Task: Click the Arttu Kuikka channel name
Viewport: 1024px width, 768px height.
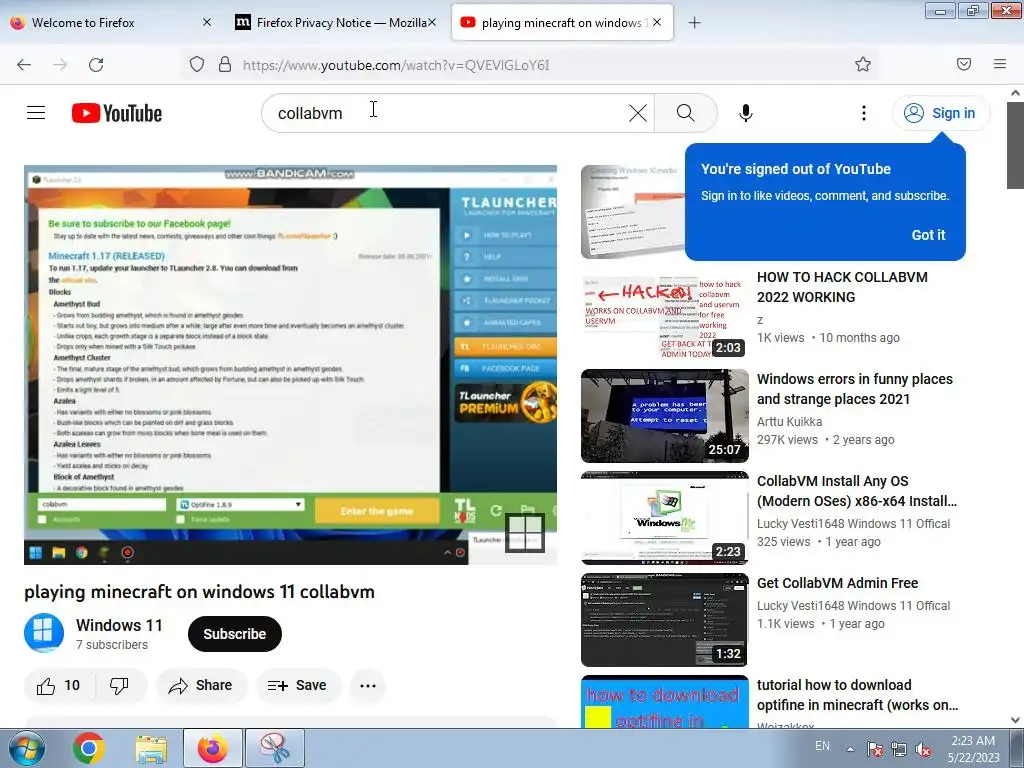Action: [789, 422]
